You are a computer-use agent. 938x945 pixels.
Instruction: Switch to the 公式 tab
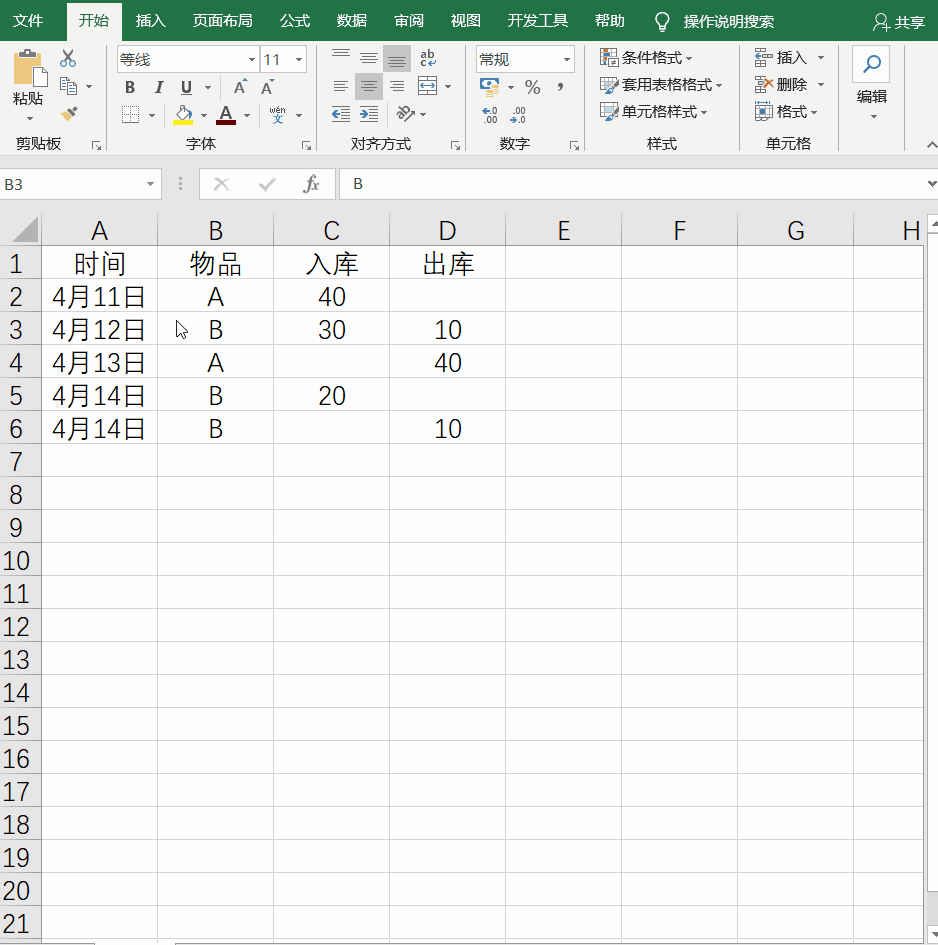click(295, 21)
